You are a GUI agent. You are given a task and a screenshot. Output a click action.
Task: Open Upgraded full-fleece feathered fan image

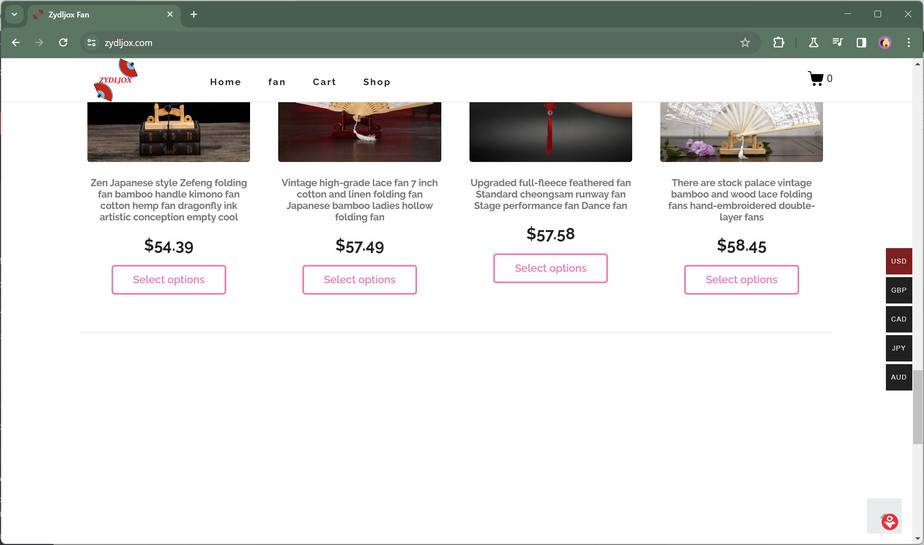pos(550,132)
